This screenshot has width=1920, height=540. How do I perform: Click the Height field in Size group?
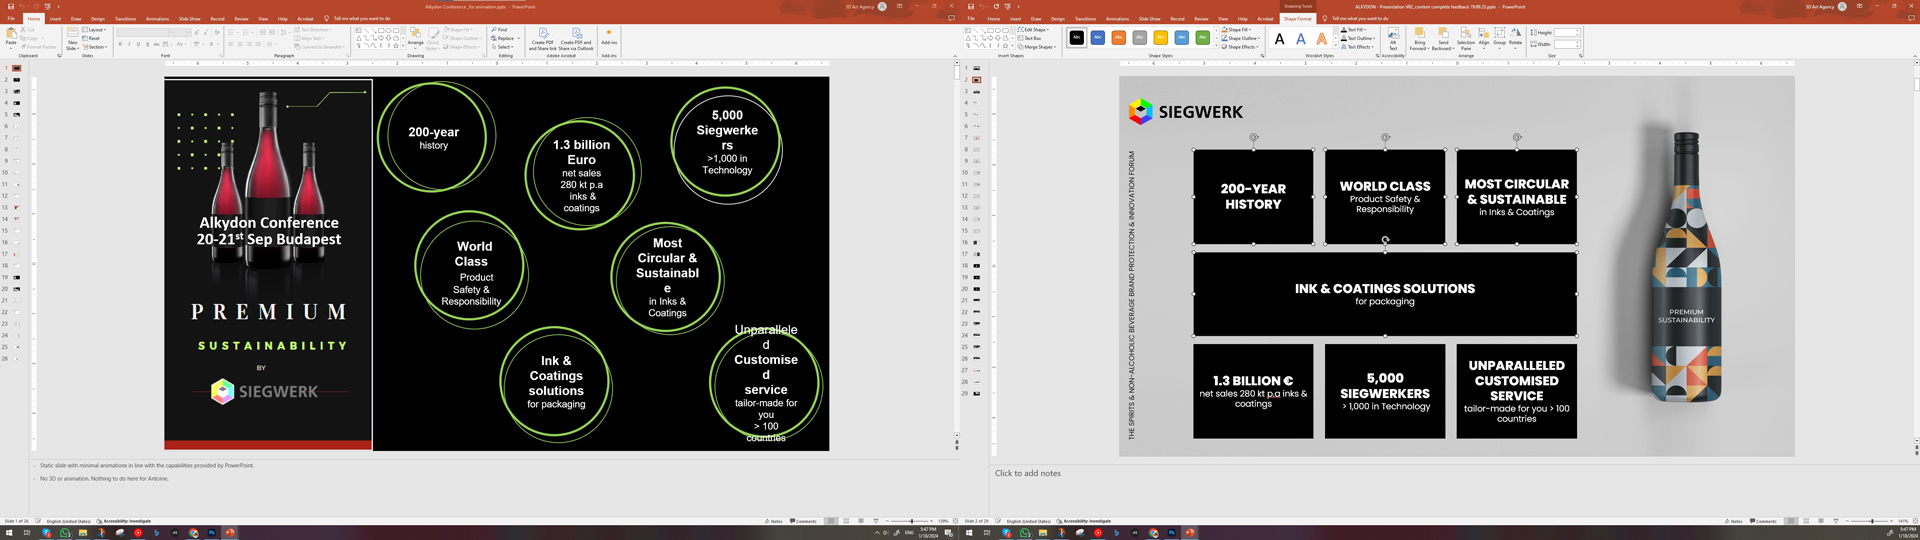point(1565,33)
